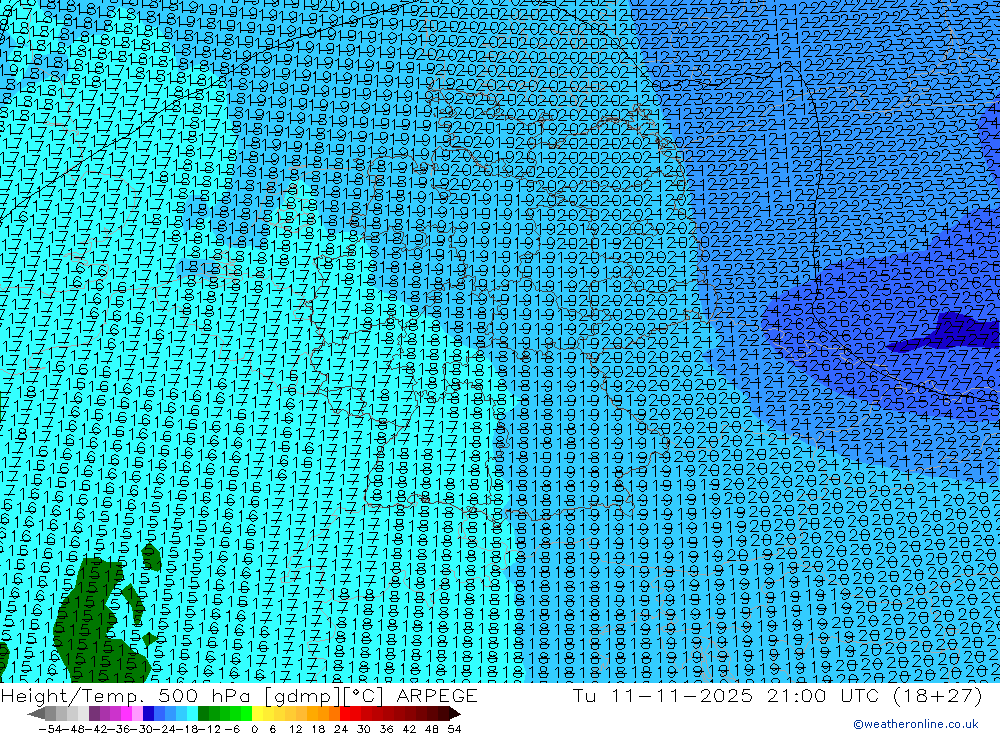Click the '54' legend scale label at right end
The height and width of the screenshot is (733, 1000).
[x=454, y=729]
